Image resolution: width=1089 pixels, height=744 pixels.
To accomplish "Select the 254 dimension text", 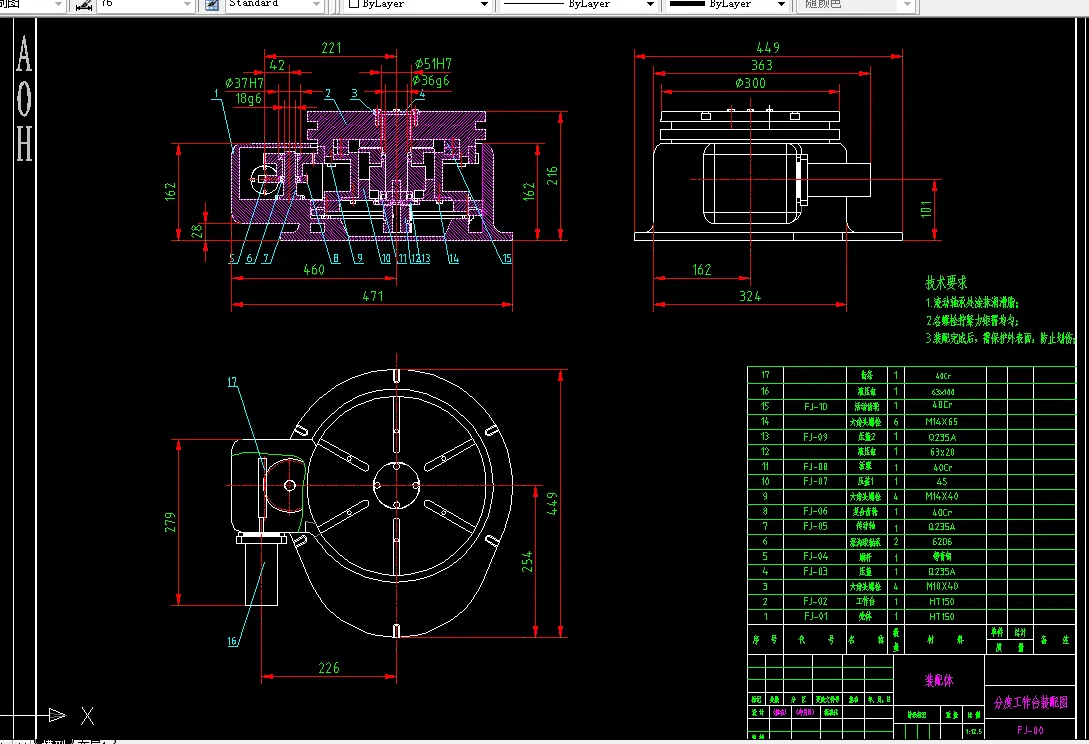I will (x=527, y=561).
